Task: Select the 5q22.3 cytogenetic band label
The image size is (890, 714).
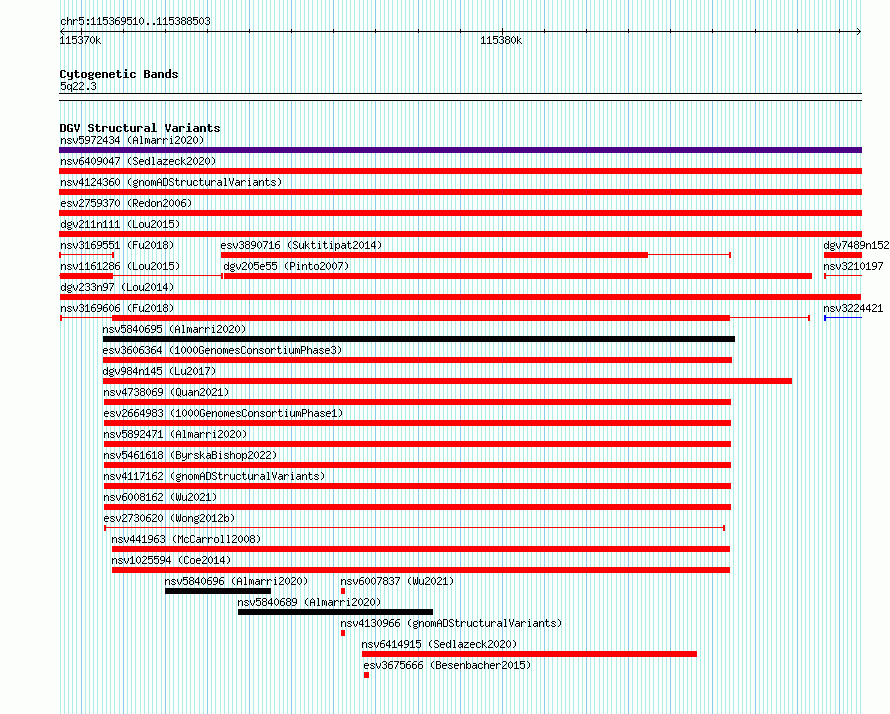Action: 78,86
